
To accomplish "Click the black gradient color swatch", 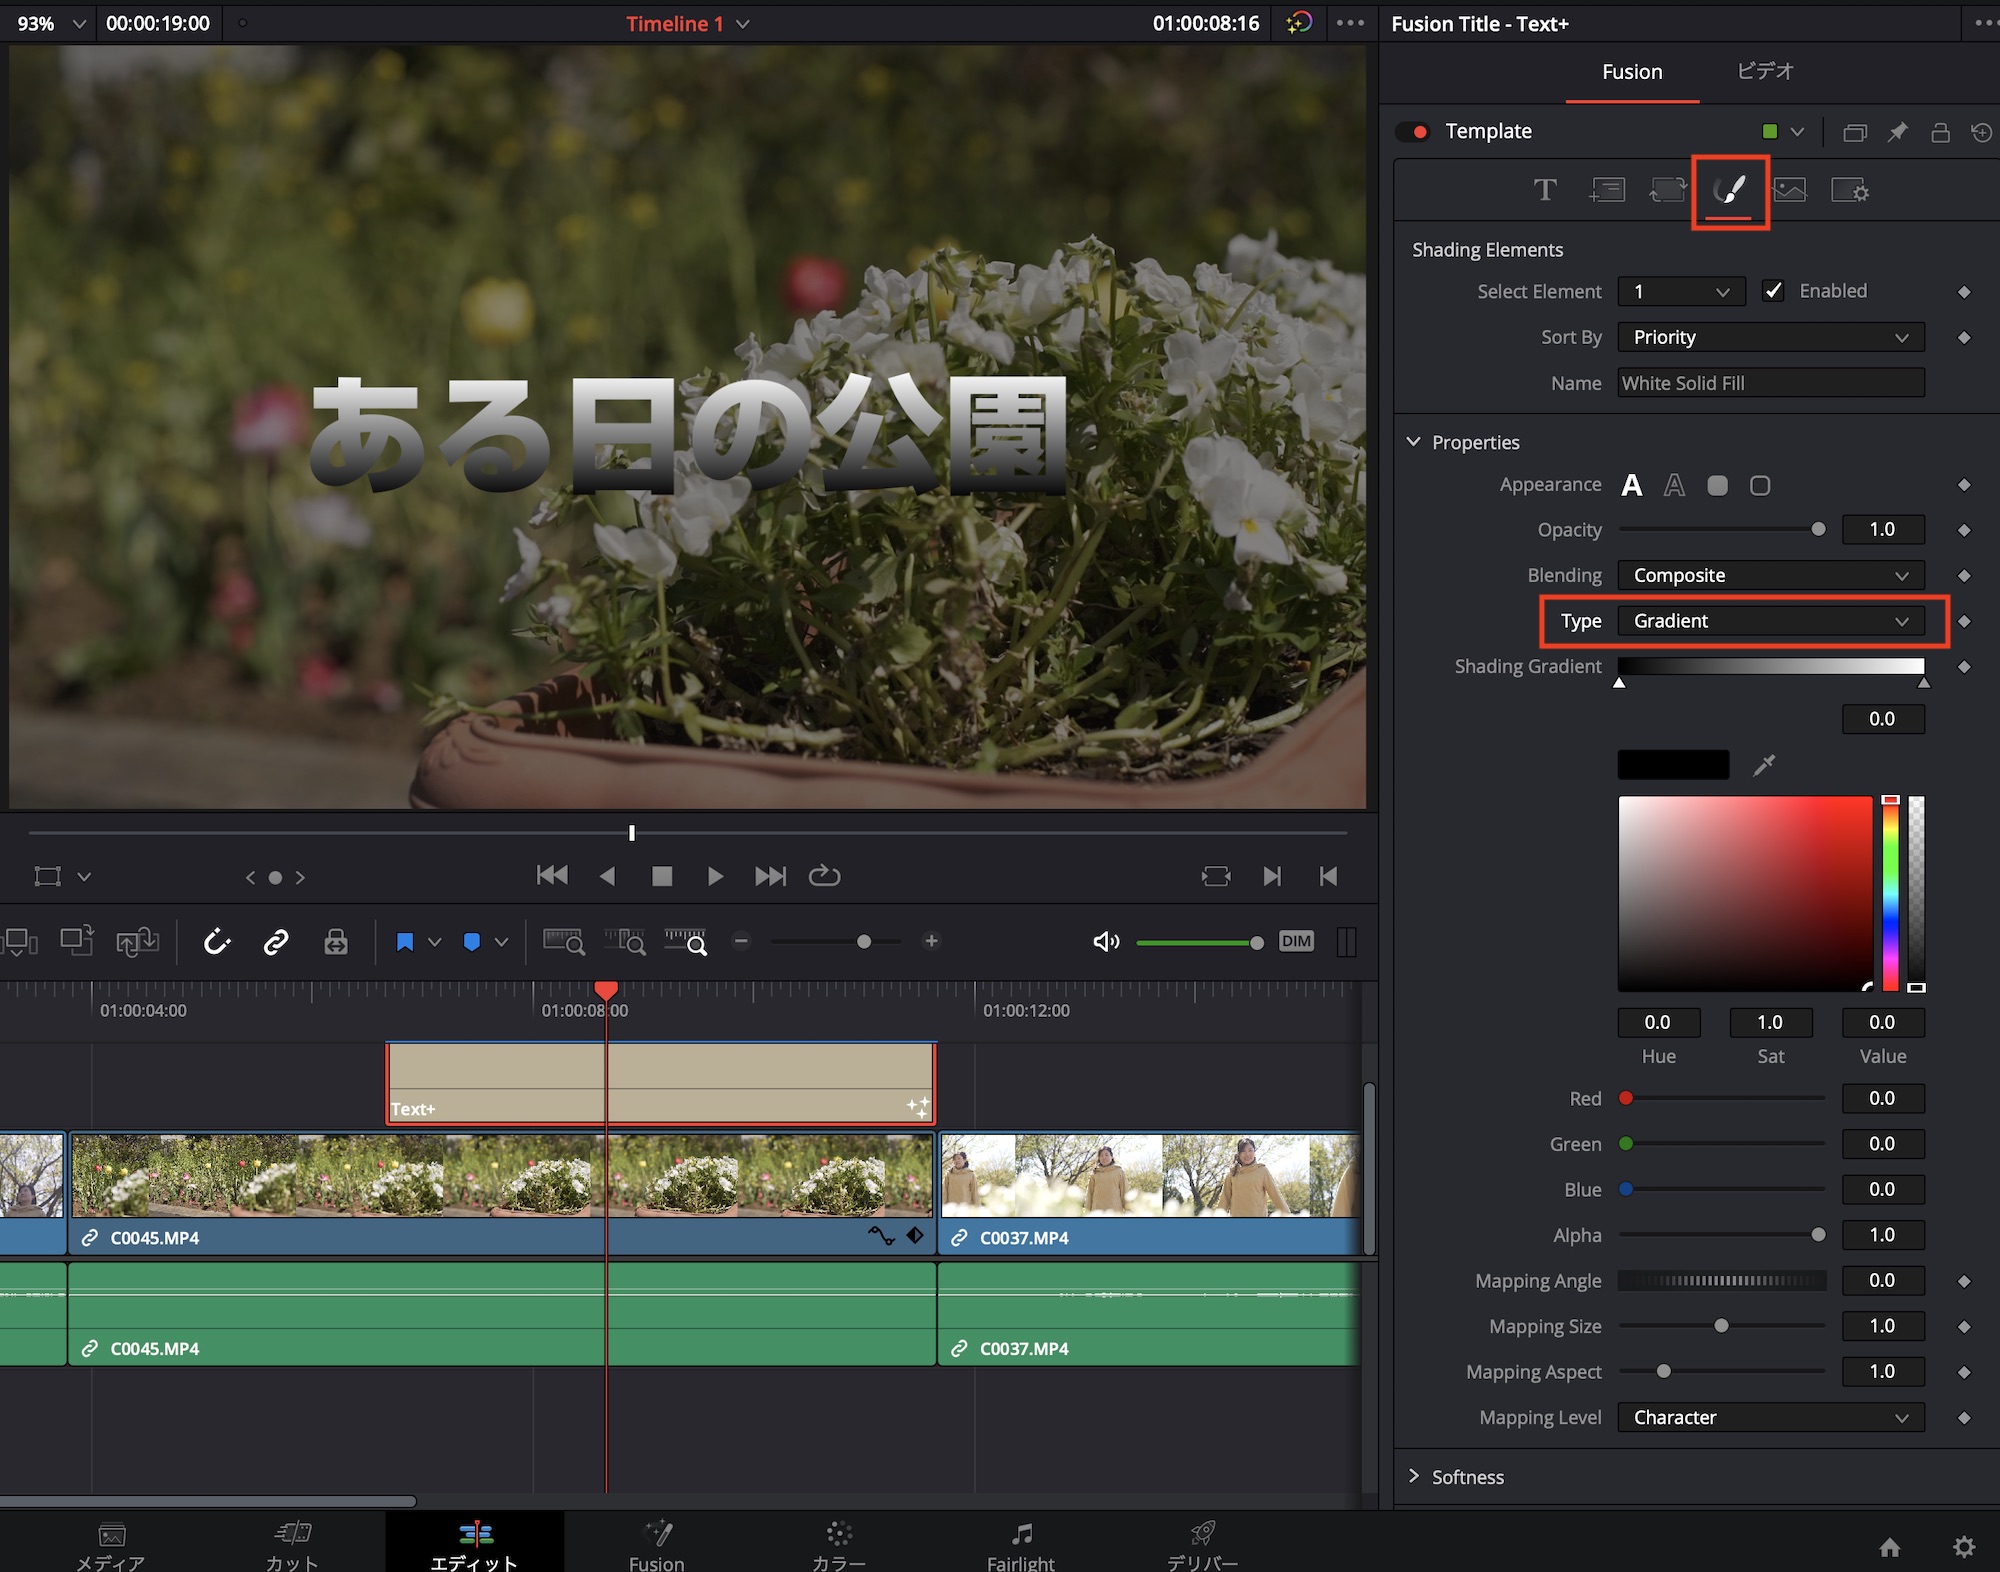I will pos(1673,765).
